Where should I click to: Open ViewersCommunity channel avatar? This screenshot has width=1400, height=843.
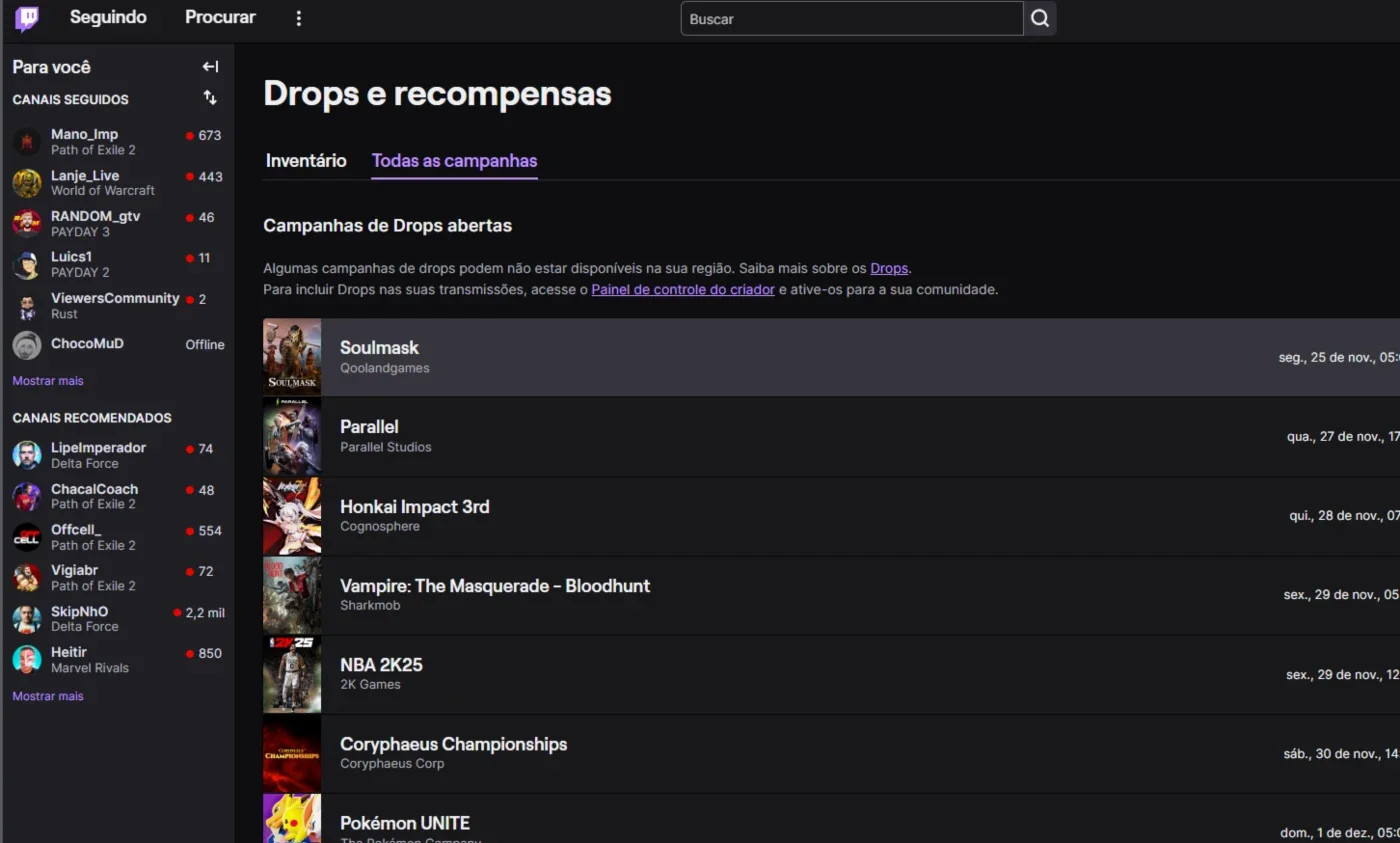pyautogui.click(x=27, y=306)
